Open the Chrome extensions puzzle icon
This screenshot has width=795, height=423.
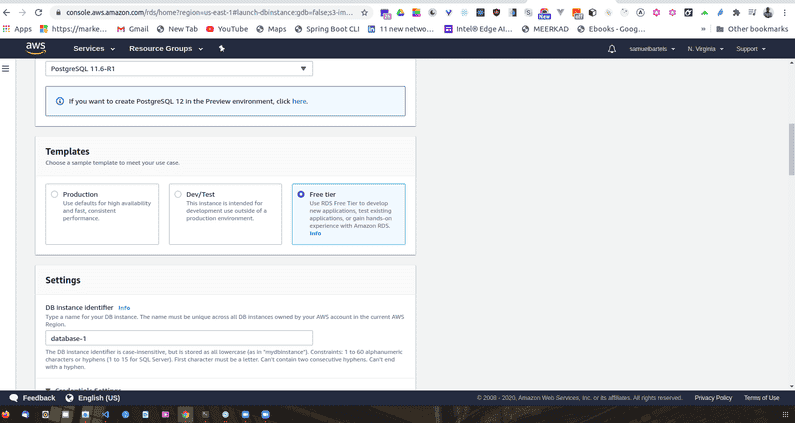click(736, 13)
